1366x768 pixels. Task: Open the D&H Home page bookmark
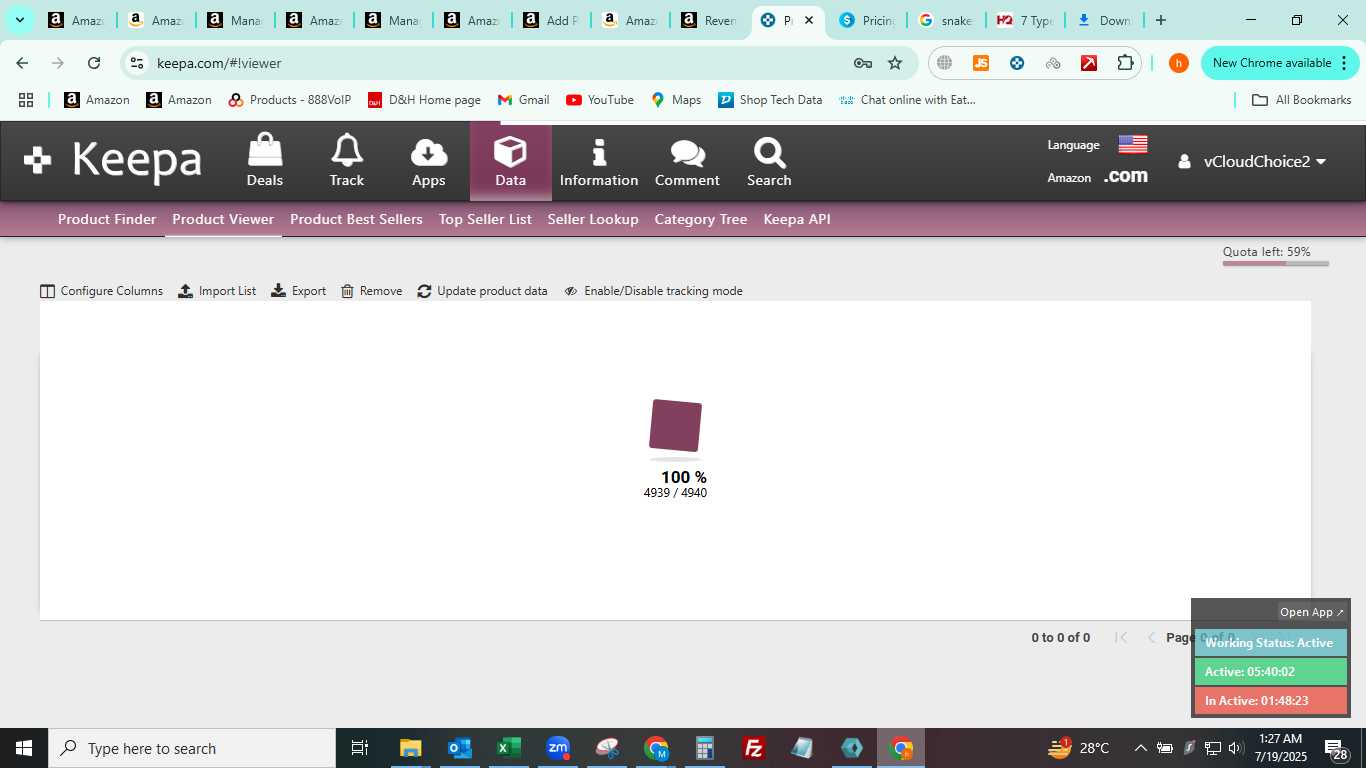click(424, 100)
